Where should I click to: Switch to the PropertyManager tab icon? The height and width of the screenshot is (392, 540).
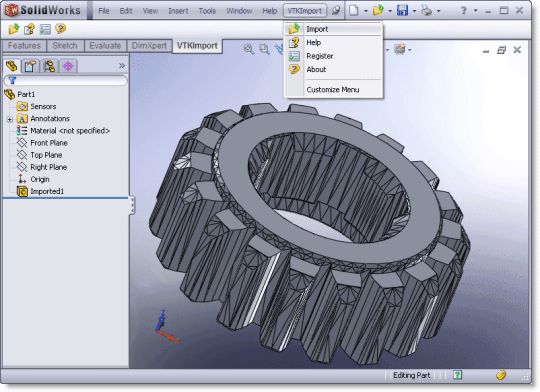tap(30, 66)
